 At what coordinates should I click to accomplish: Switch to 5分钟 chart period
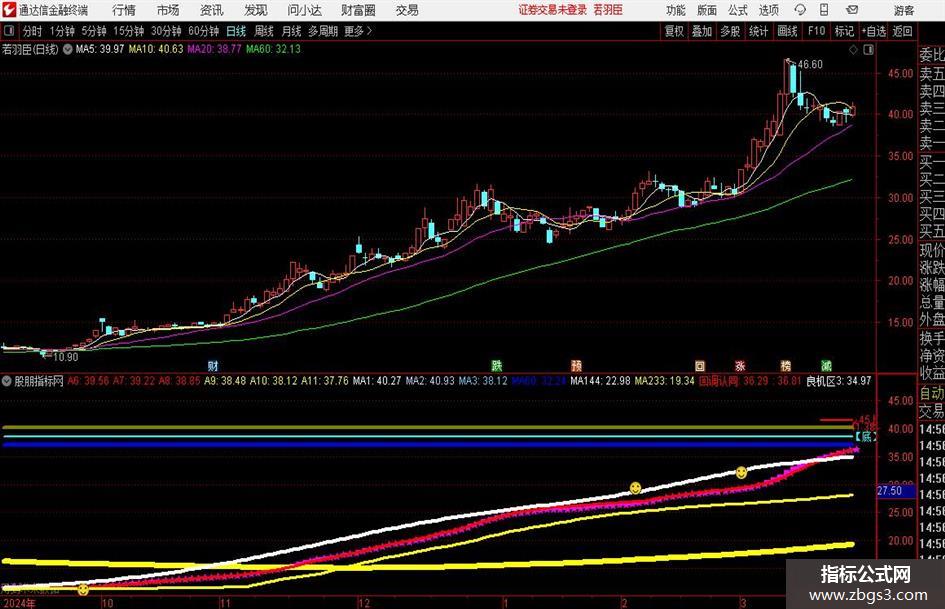[x=94, y=31]
